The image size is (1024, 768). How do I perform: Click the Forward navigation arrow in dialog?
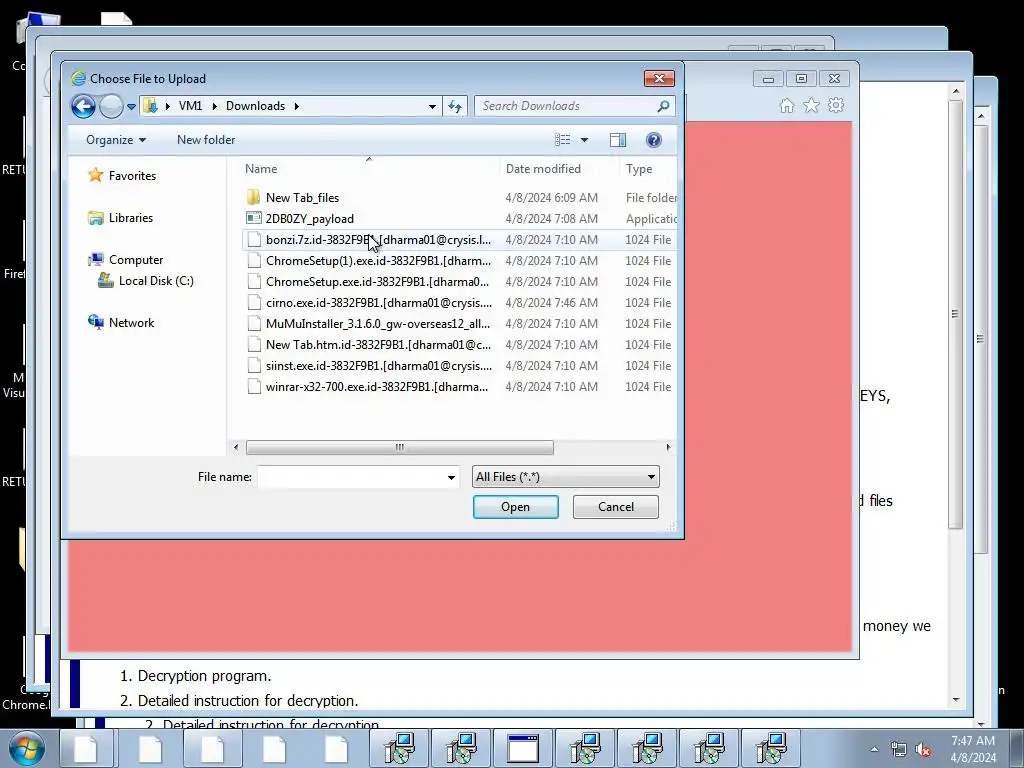tap(111, 106)
